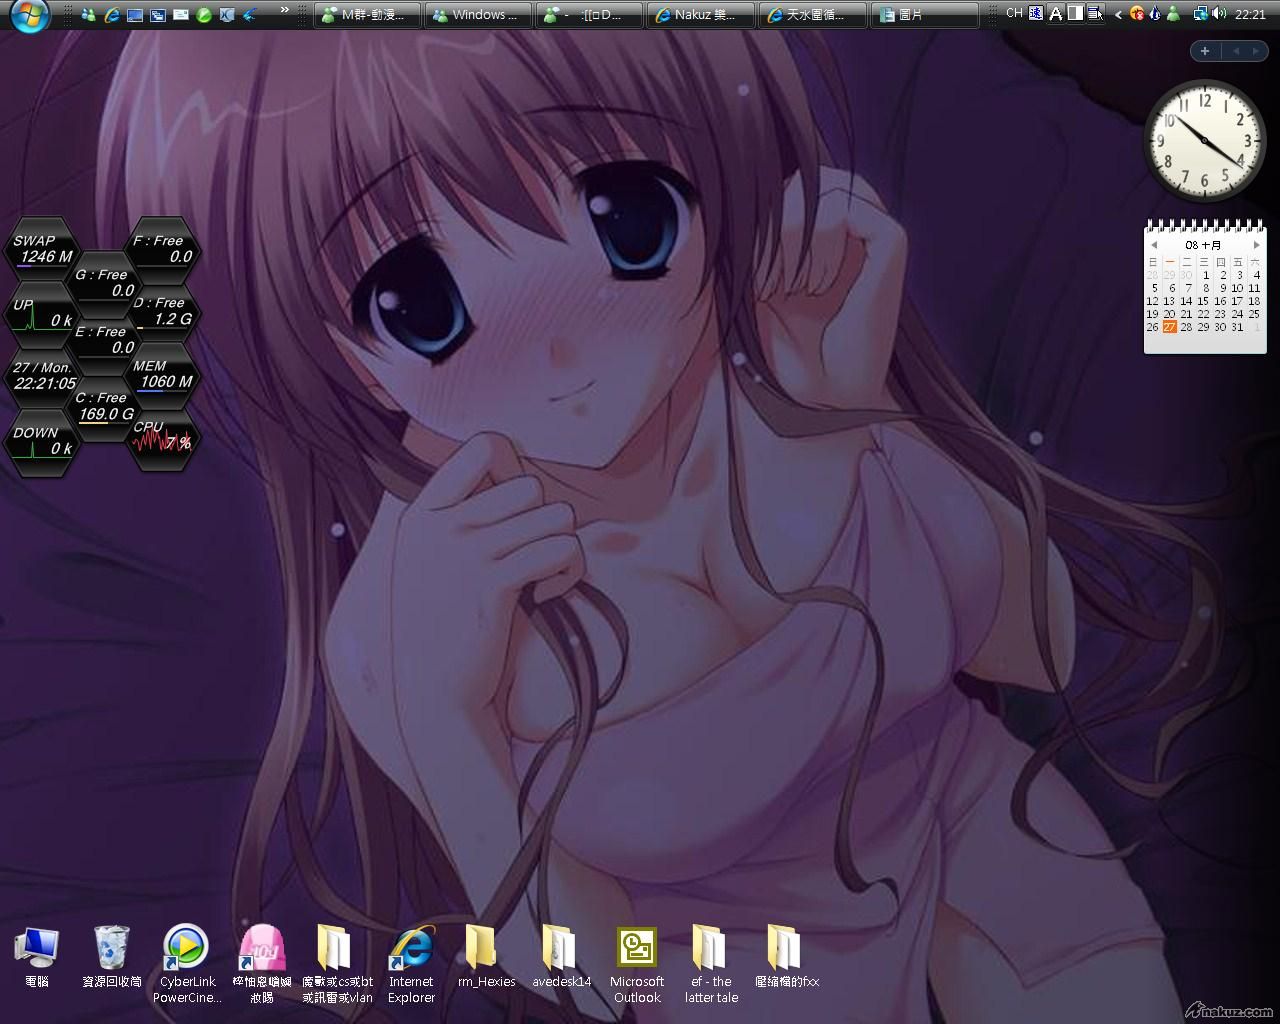This screenshot has height=1024, width=1280.
Task: Click the analog clock gadget
Action: click(x=1204, y=140)
